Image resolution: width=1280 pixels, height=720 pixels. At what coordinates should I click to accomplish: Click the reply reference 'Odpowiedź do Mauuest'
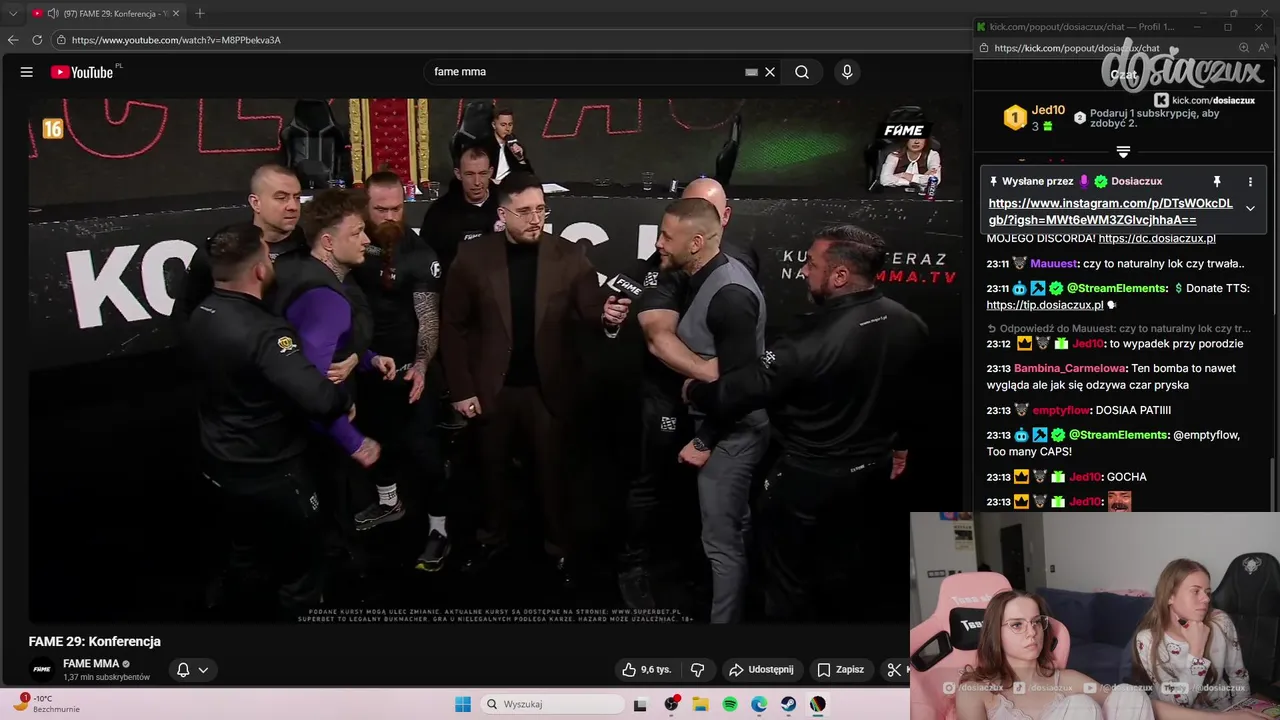[1119, 328]
